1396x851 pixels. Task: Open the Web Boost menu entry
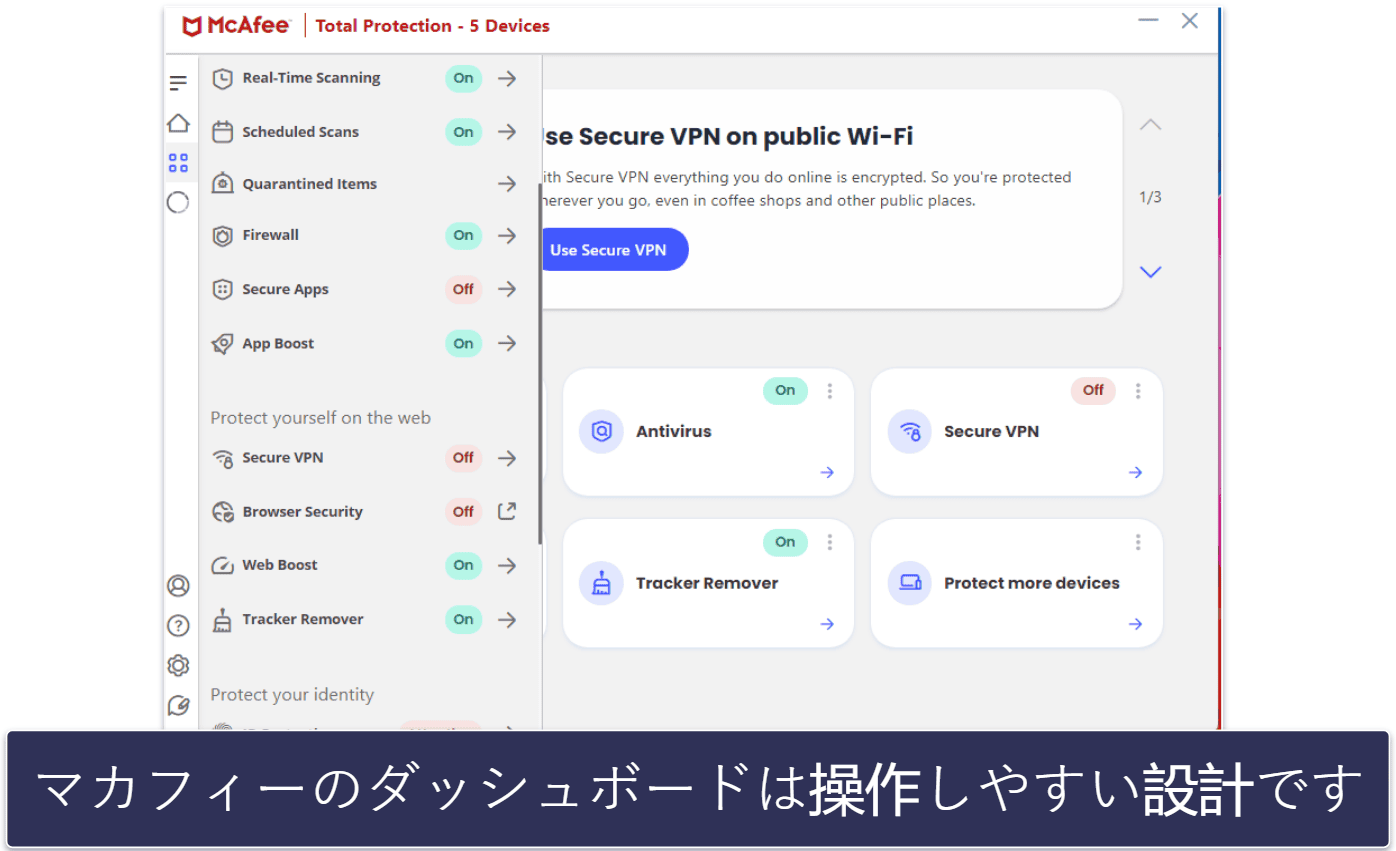coord(366,565)
